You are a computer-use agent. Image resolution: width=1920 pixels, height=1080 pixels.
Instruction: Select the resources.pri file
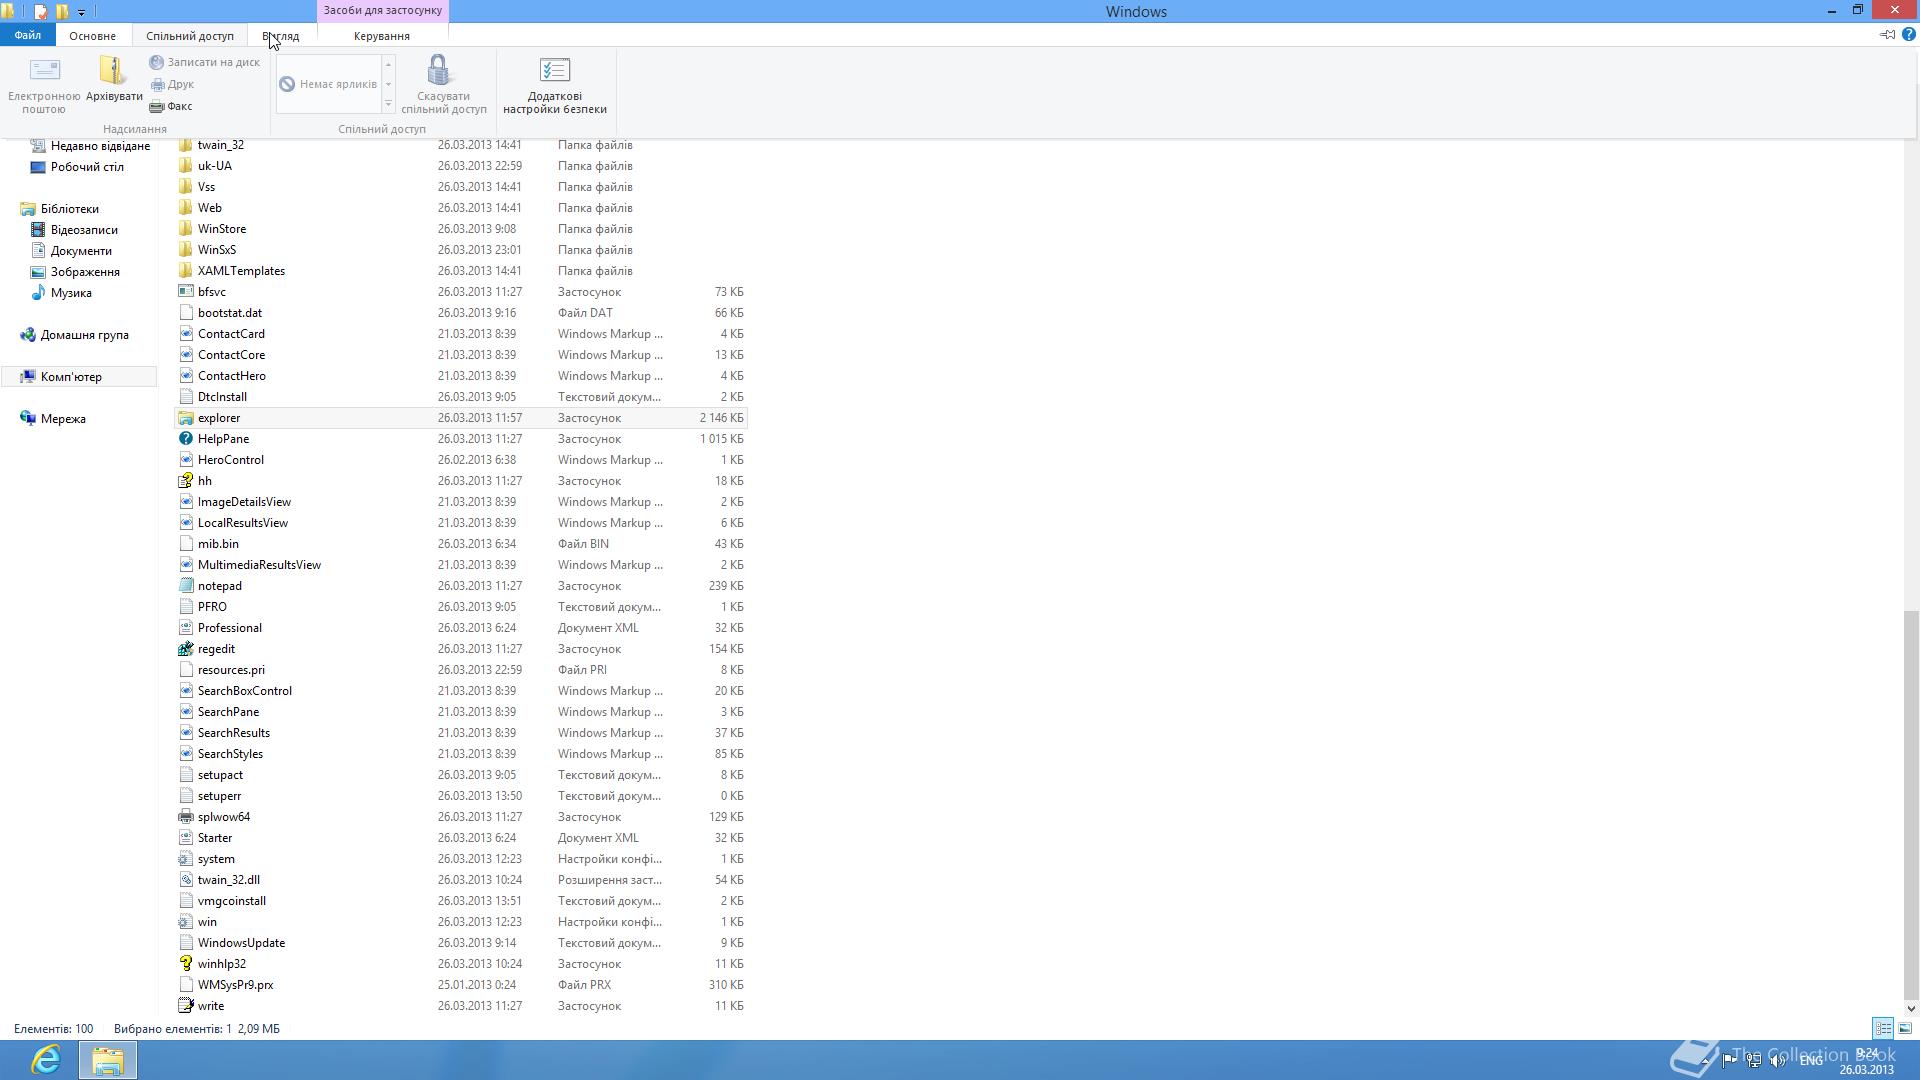coord(231,670)
